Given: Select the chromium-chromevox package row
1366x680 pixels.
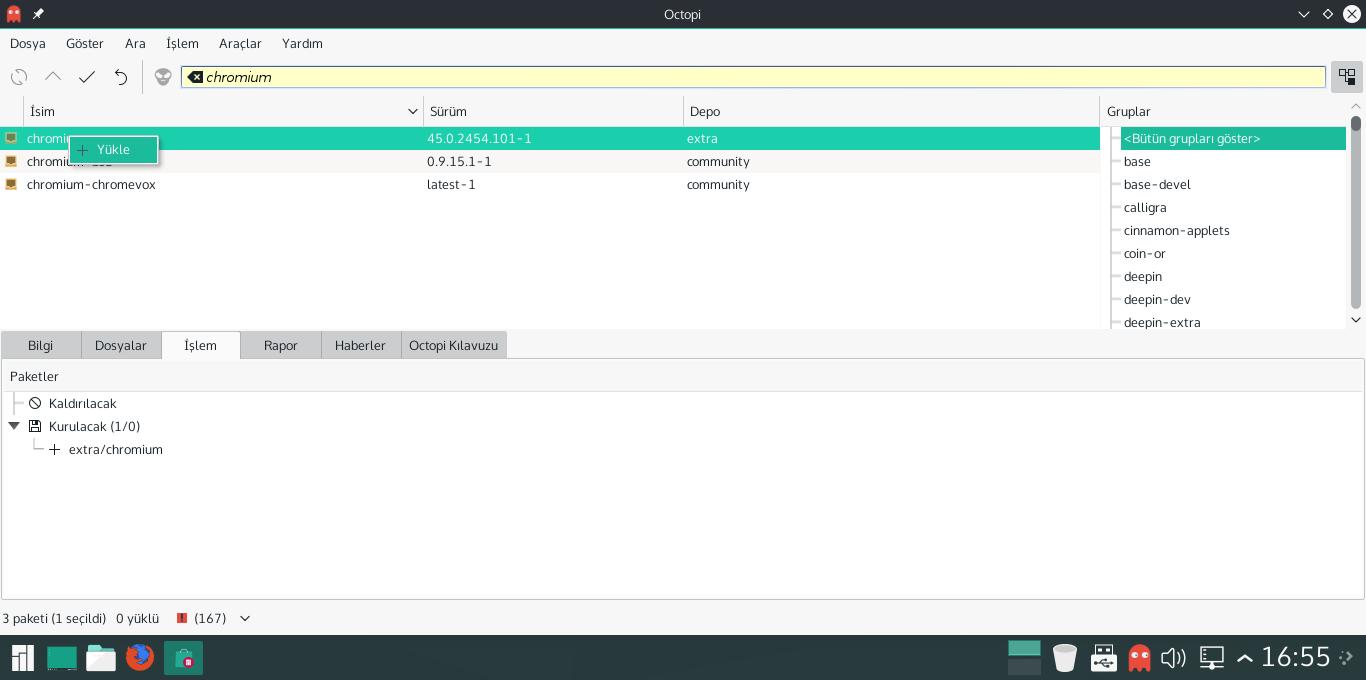Looking at the screenshot, I should [x=550, y=184].
